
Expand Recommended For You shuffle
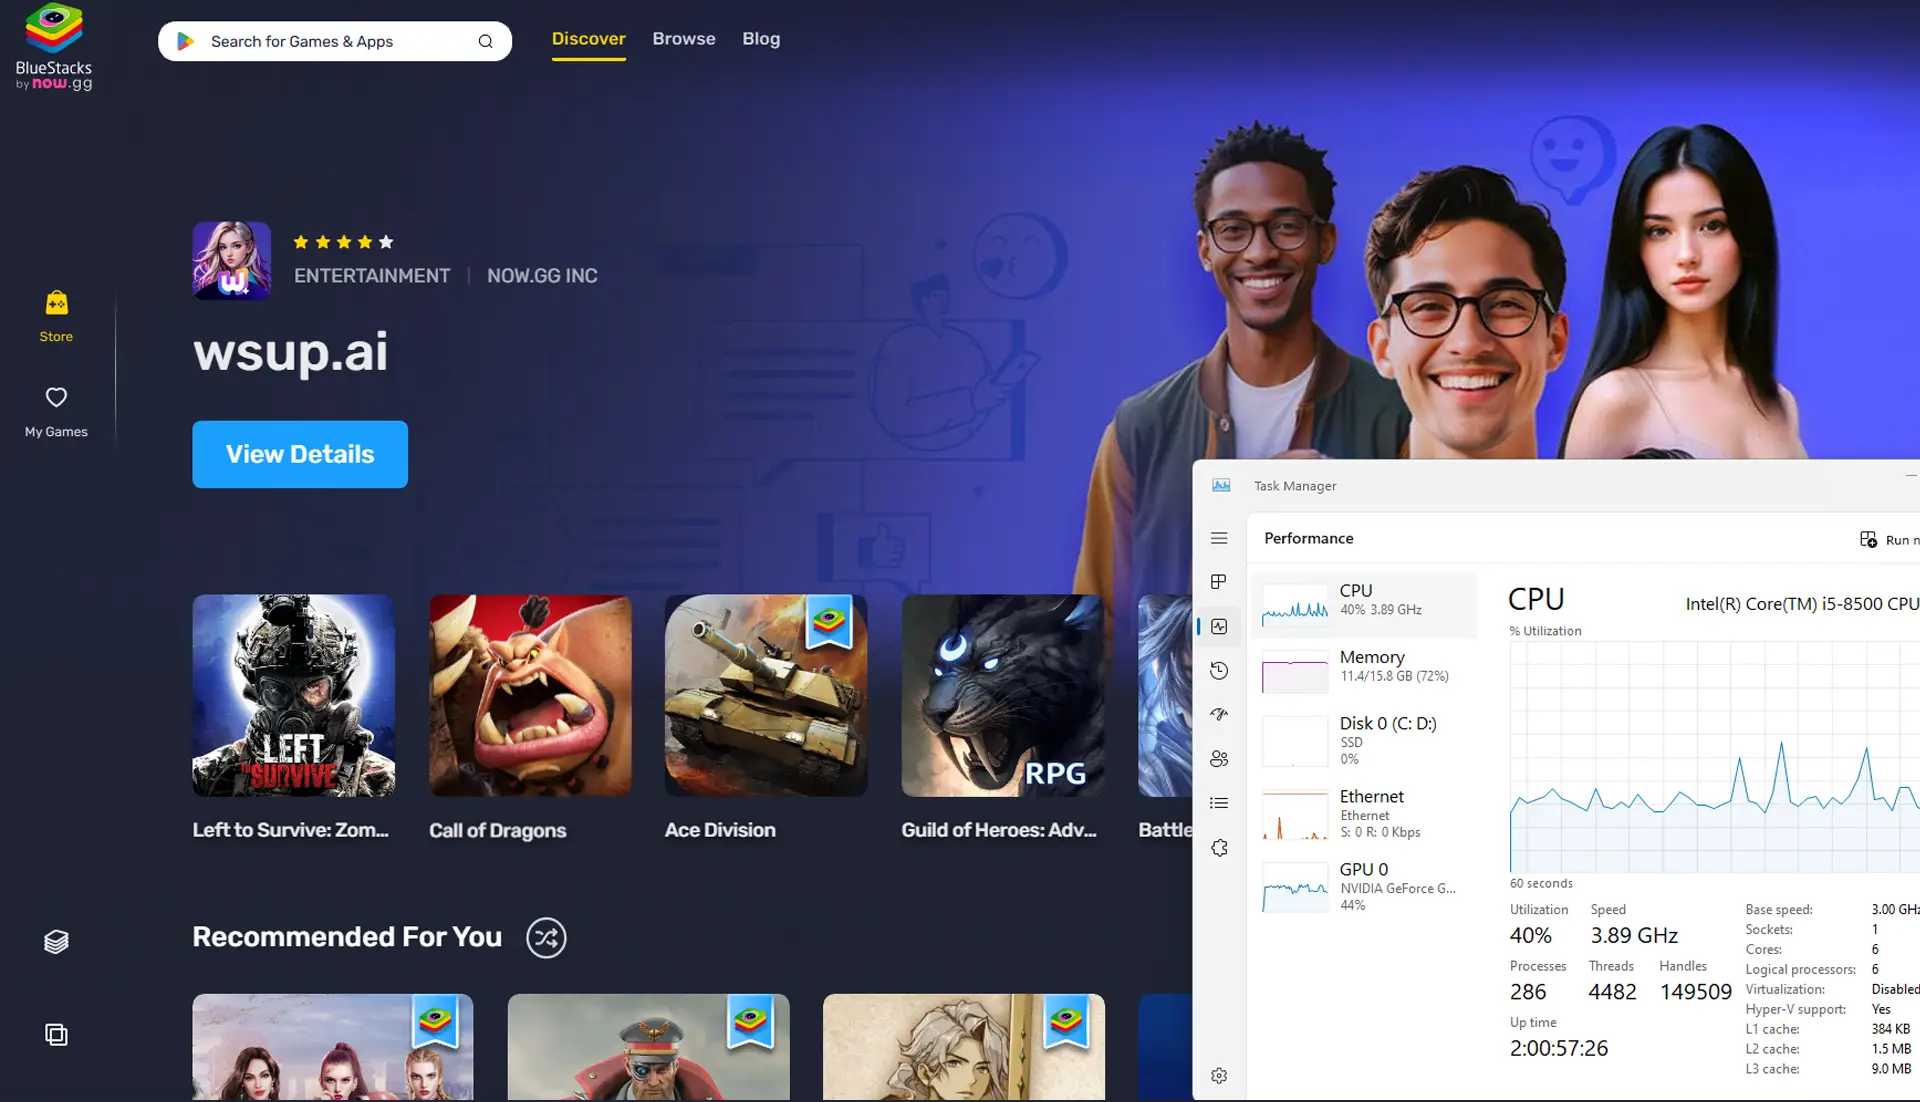pos(545,936)
